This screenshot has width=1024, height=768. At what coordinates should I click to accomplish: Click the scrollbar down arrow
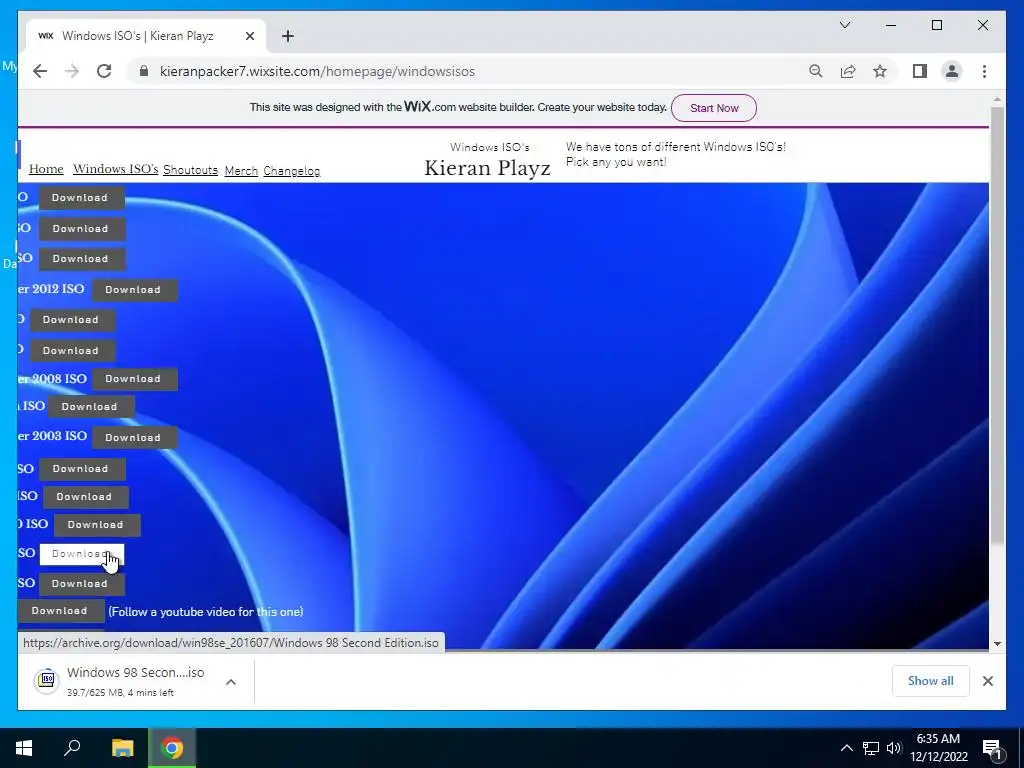(x=997, y=643)
